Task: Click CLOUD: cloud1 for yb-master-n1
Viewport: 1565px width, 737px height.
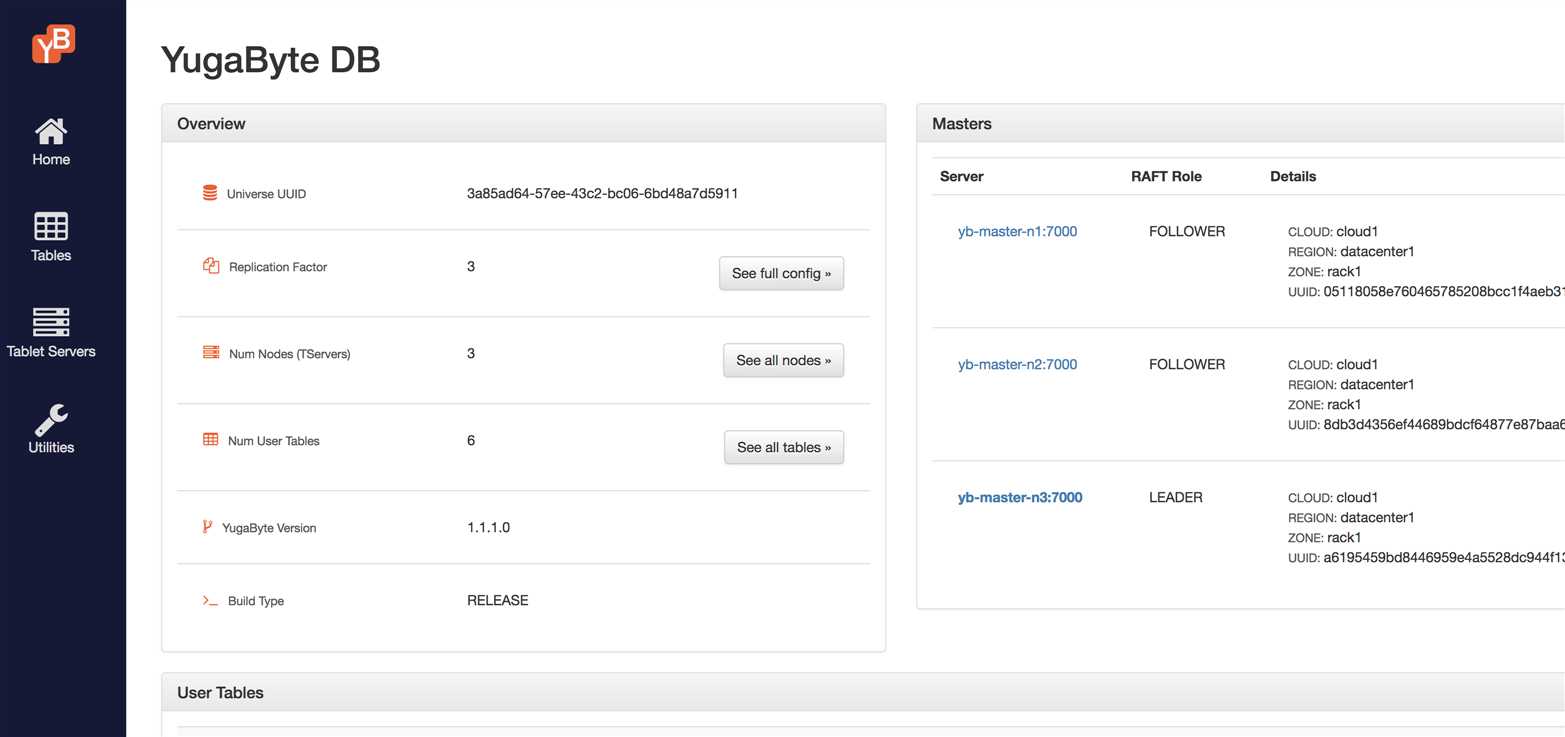Action: click(1333, 231)
